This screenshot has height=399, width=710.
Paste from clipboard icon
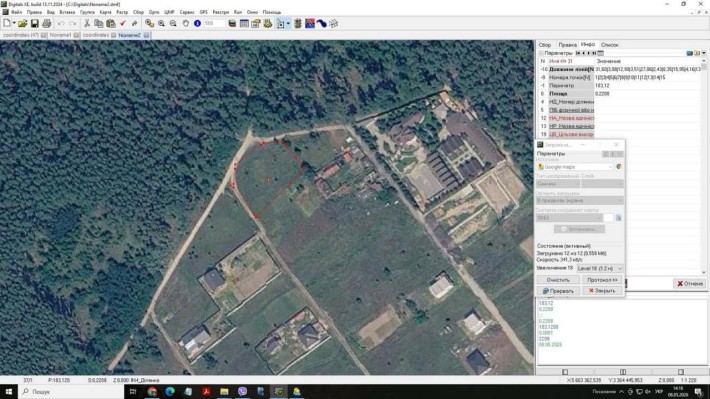pos(110,24)
